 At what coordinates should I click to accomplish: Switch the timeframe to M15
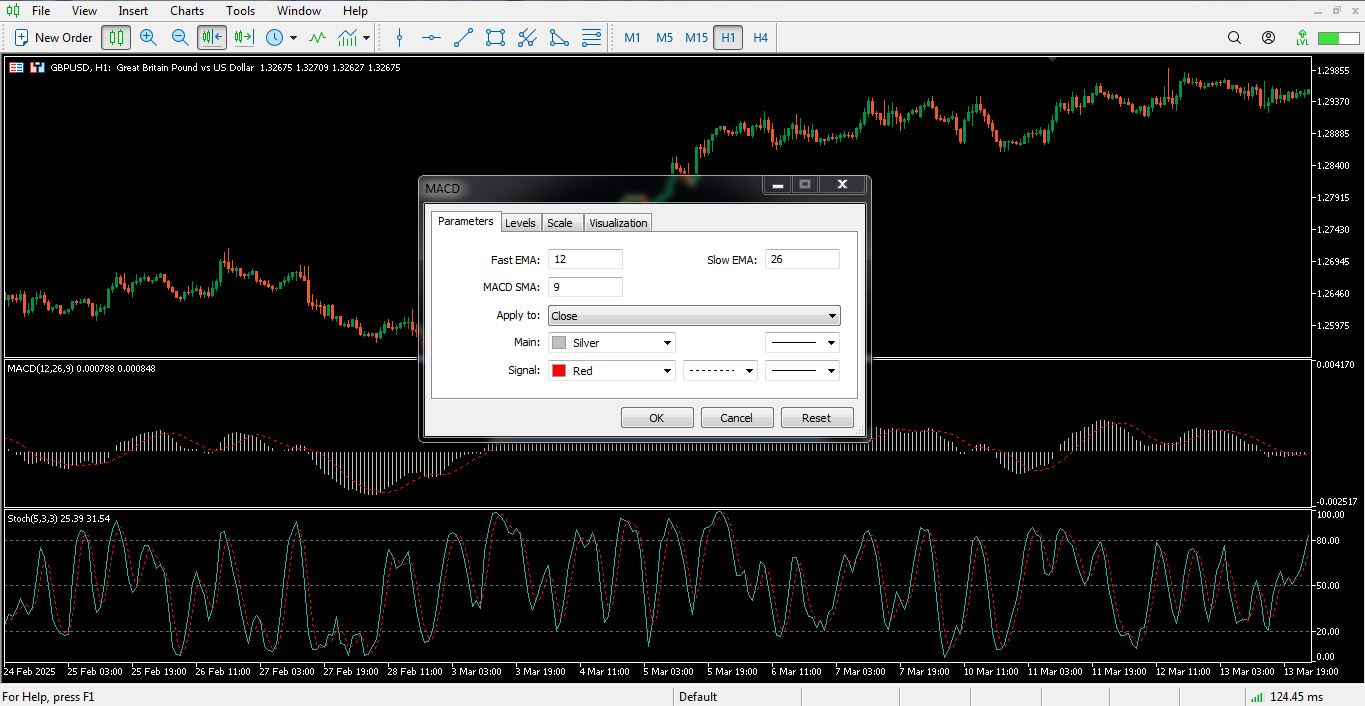point(696,38)
